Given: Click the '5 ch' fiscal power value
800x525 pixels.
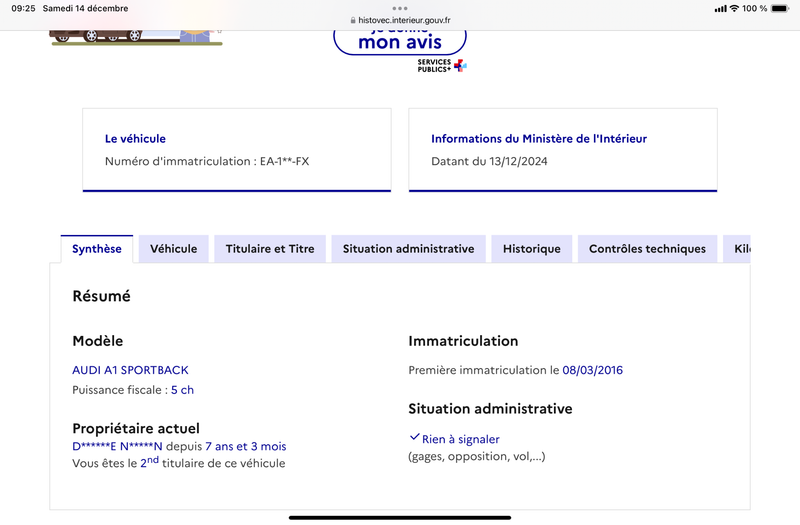Looking at the screenshot, I should 182,390.
